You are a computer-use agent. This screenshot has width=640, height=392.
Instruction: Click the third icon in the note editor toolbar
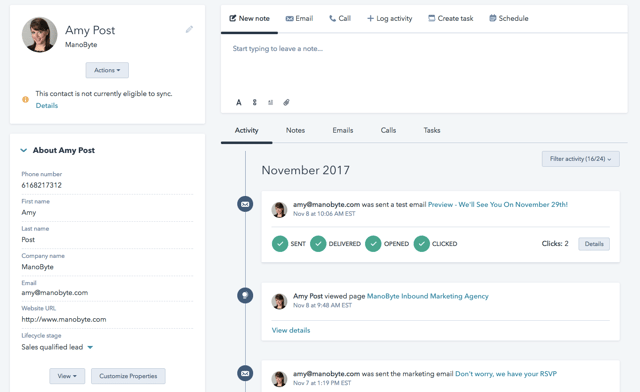pyautogui.click(x=270, y=102)
